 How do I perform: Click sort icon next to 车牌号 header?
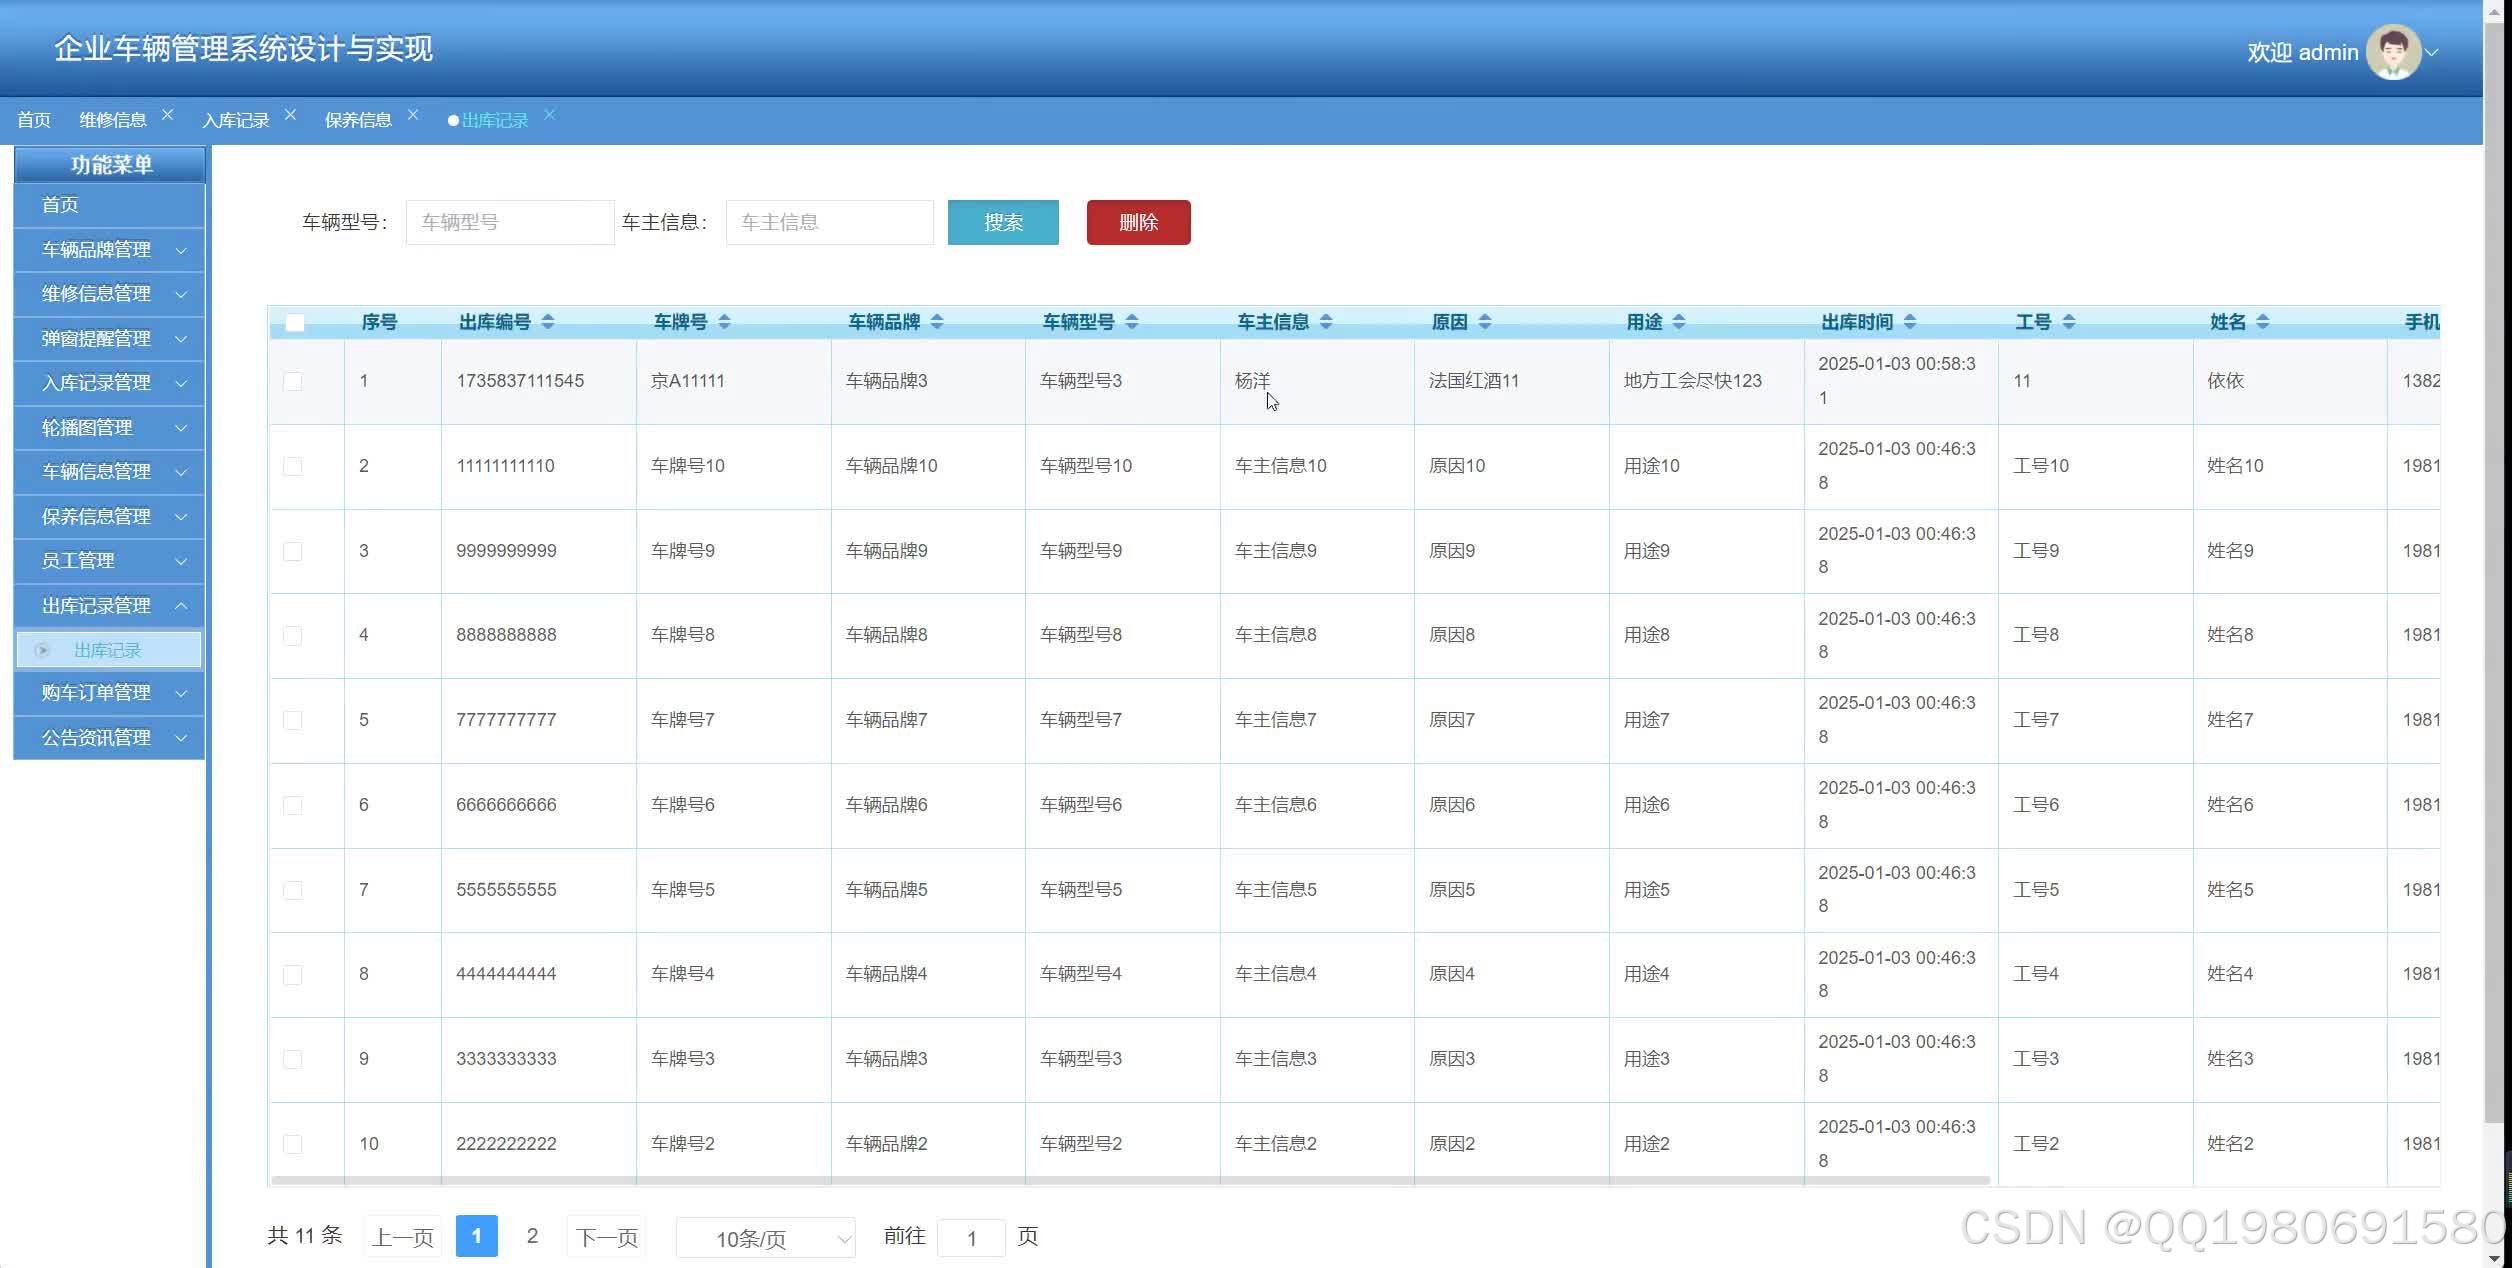(x=724, y=322)
